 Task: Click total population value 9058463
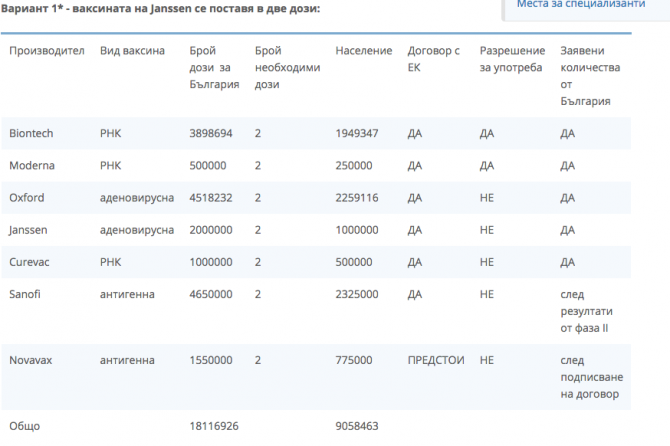[x=357, y=425]
